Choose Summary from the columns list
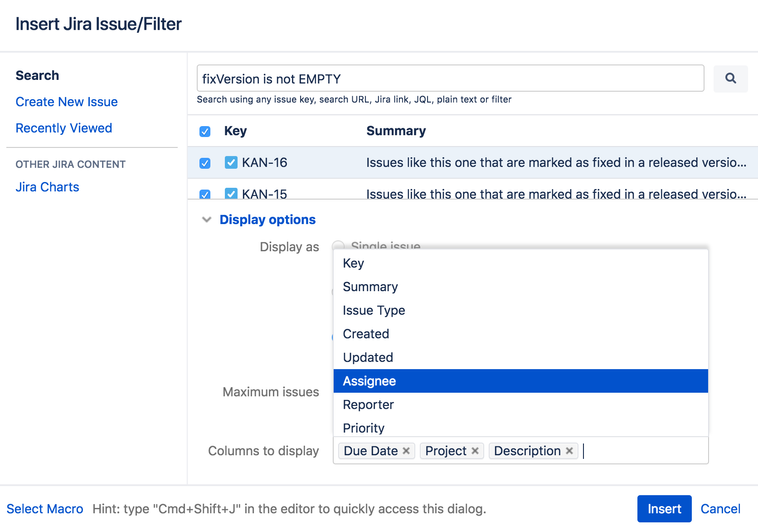Screen dimensions: 758x527 pos(521,287)
